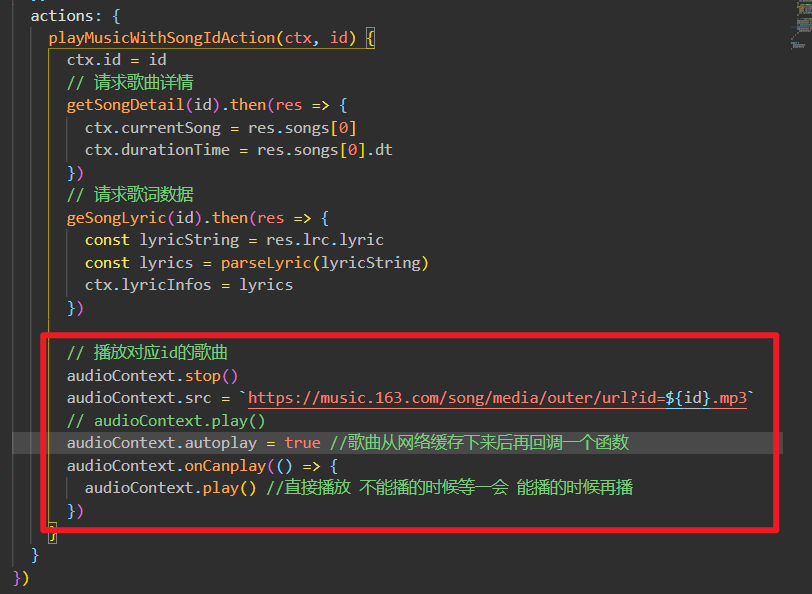The width and height of the screenshot is (812, 594).
Task: Click the line 'ctx.durationTime = res.songs[0].dt'
Action: click(x=239, y=150)
